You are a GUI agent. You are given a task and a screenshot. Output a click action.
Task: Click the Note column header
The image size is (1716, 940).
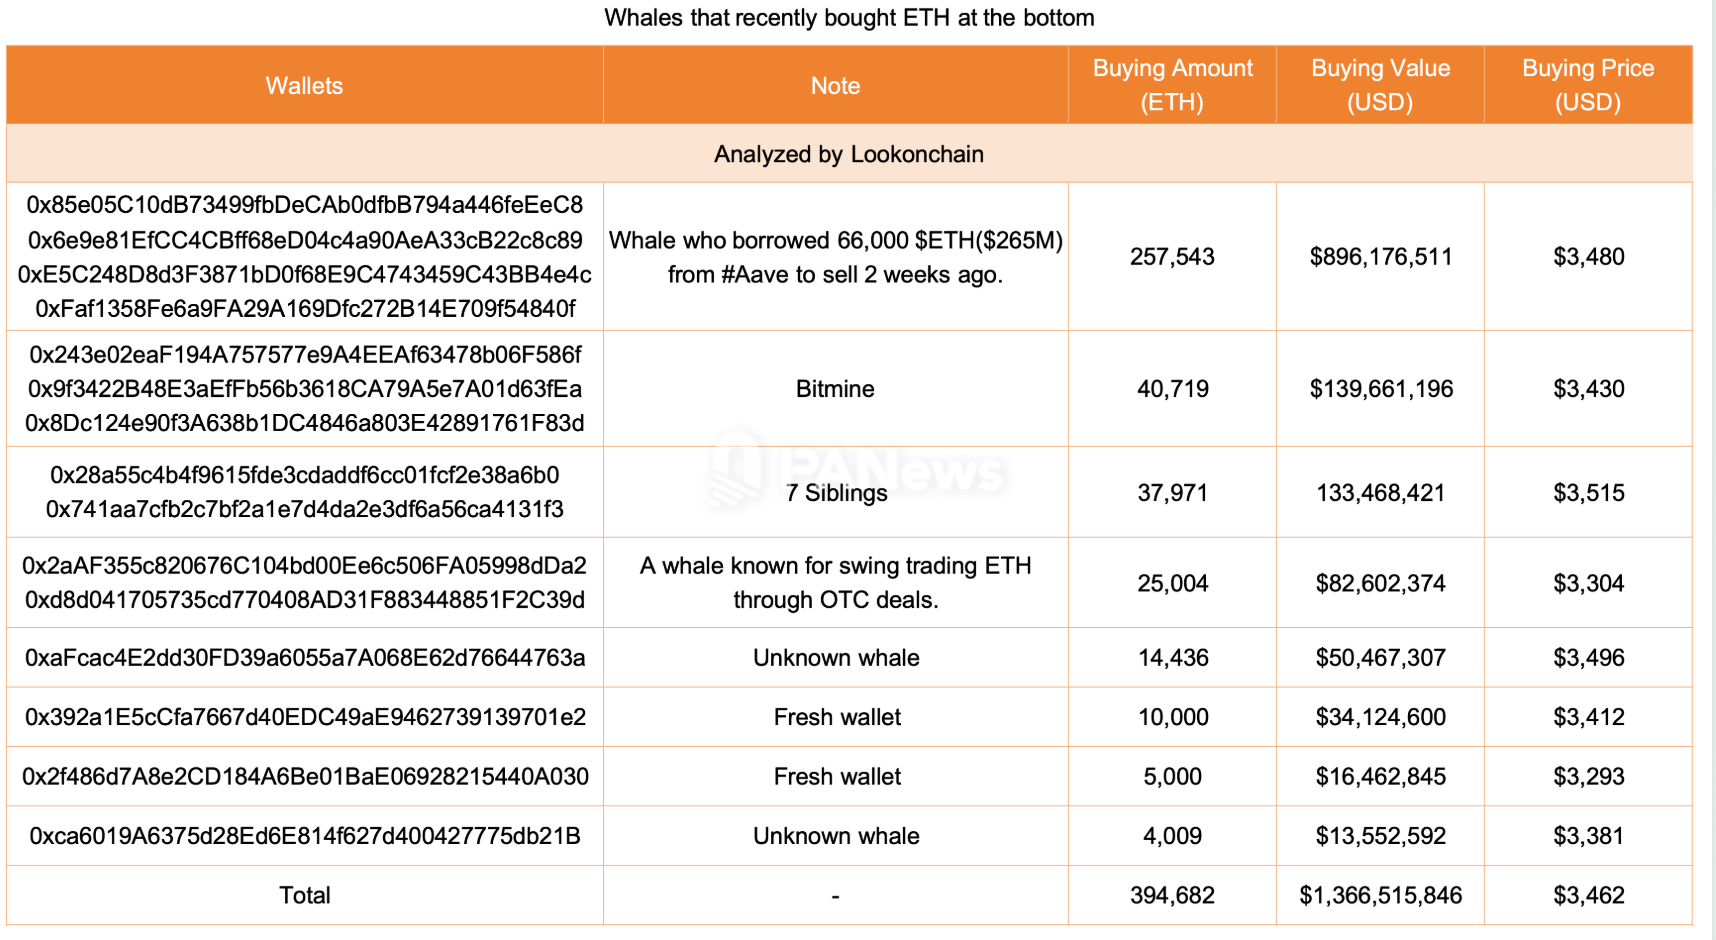pos(835,86)
